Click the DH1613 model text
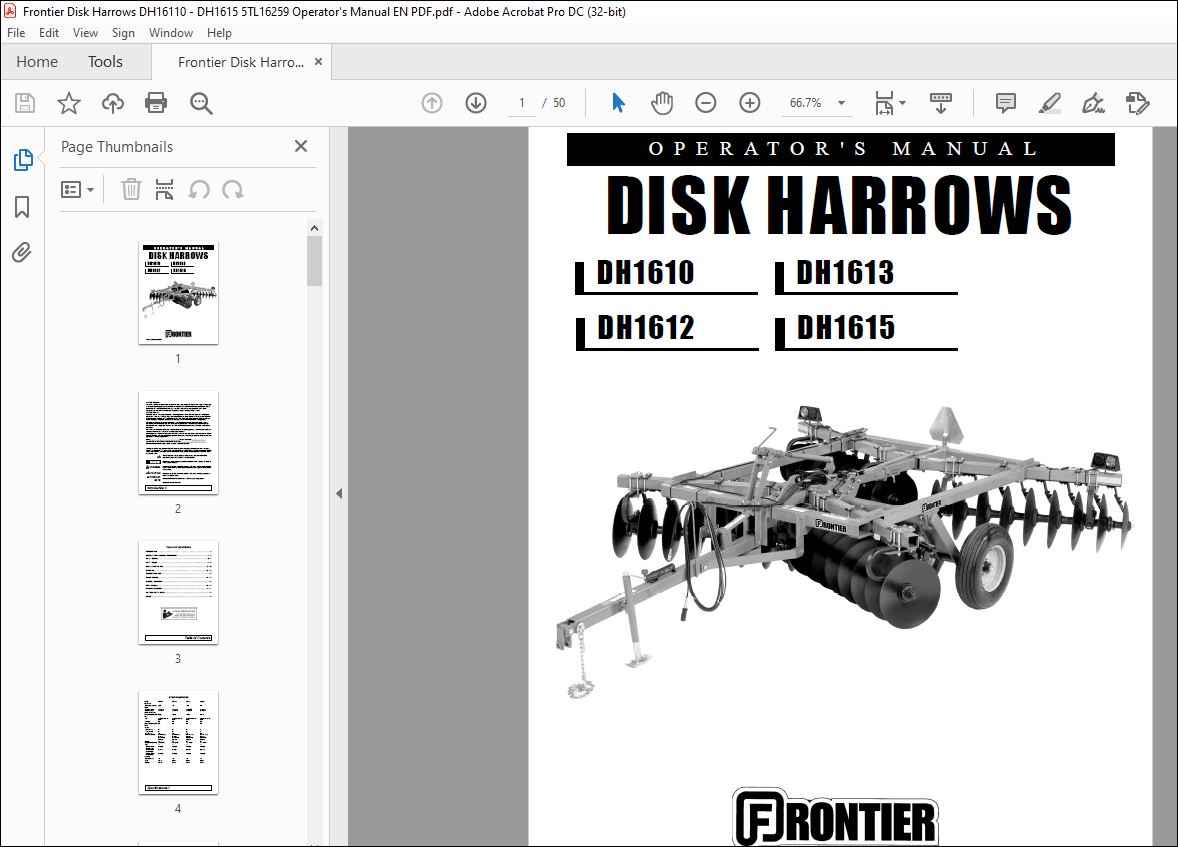The image size is (1178, 847). click(x=845, y=273)
